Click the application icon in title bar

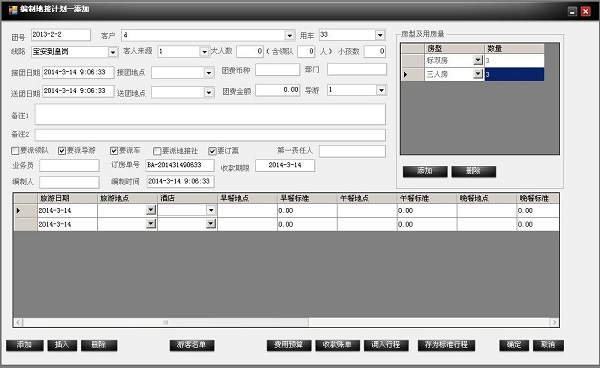[13, 10]
